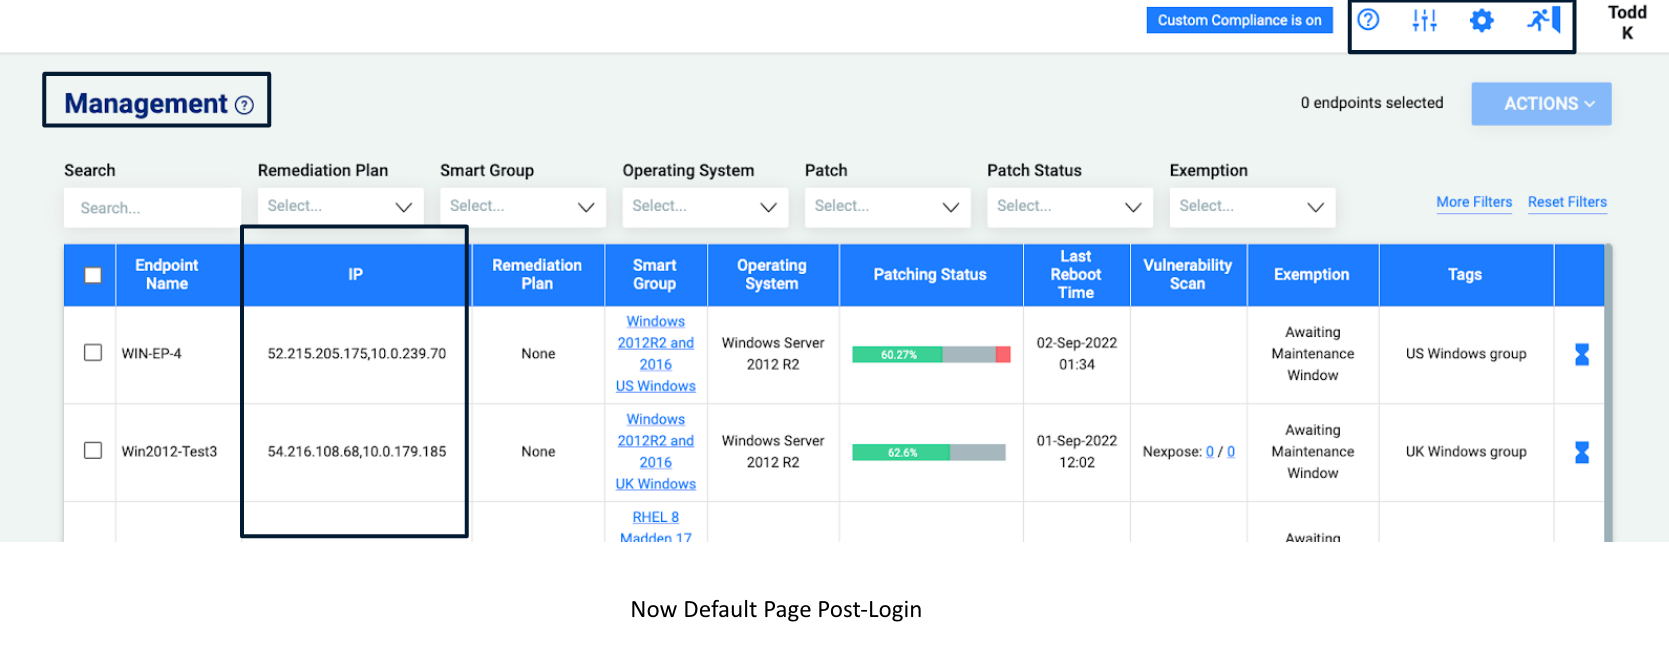Click the Custom Compliance is on button
The height and width of the screenshot is (662, 1669).
point(1239,20)
